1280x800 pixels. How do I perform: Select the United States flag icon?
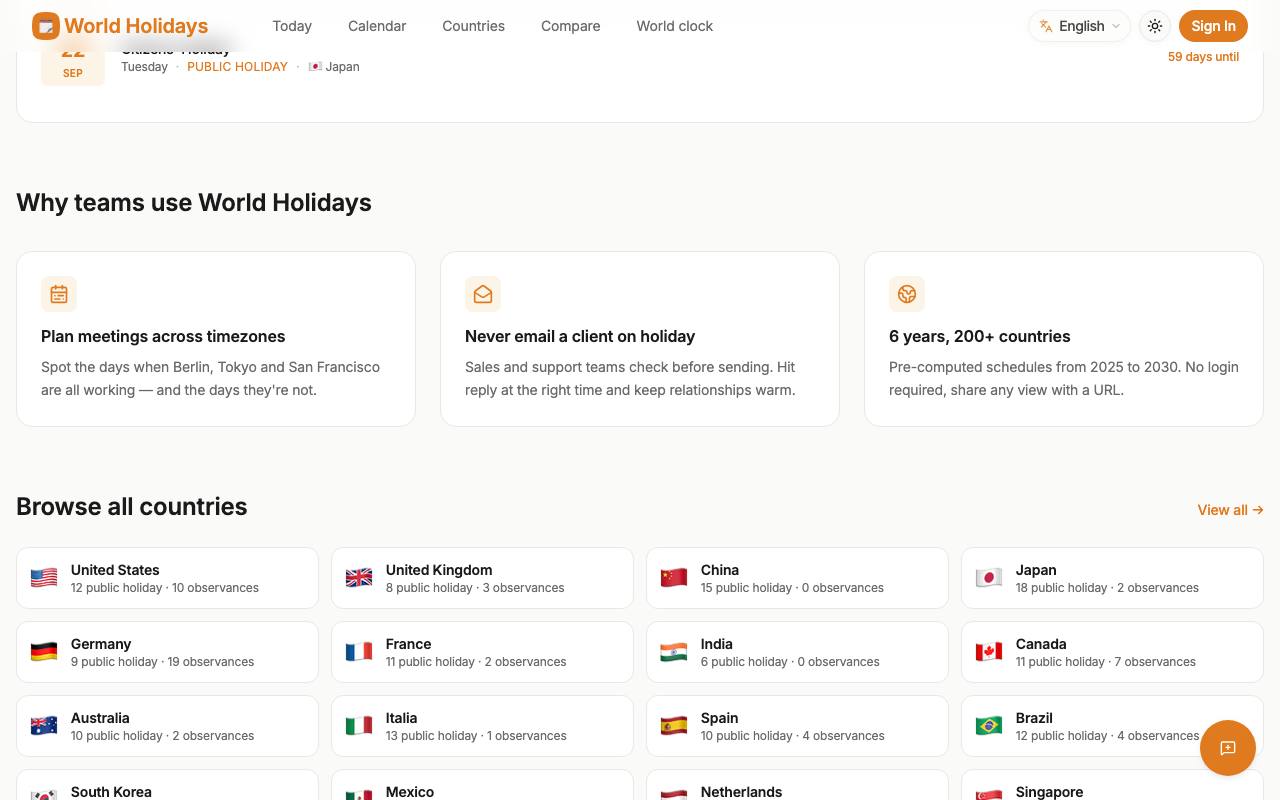pos(44,578)
